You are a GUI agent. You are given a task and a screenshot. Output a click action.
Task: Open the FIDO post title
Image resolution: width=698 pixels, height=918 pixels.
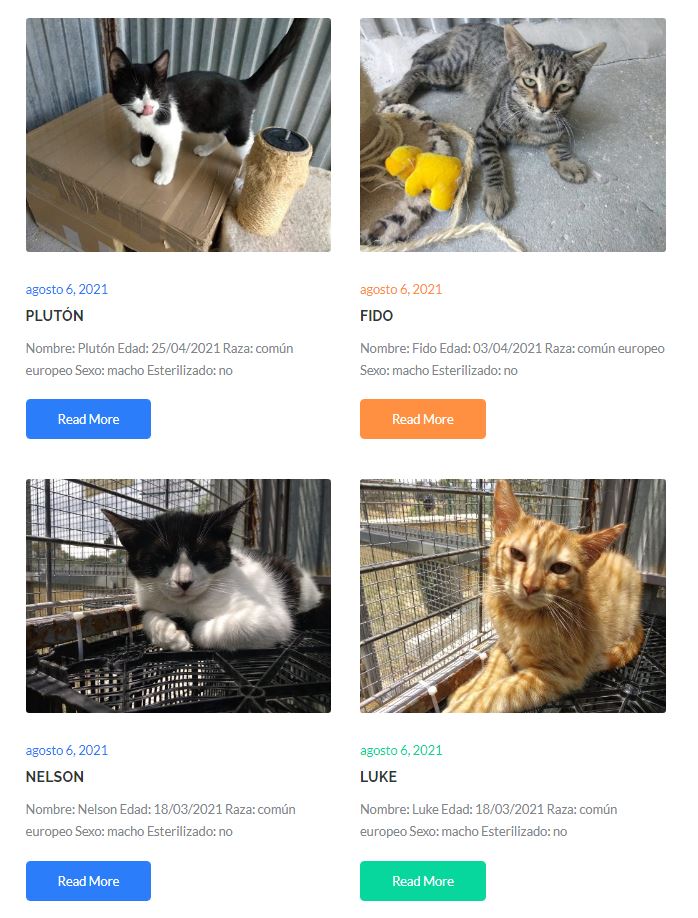pos(377,316)
